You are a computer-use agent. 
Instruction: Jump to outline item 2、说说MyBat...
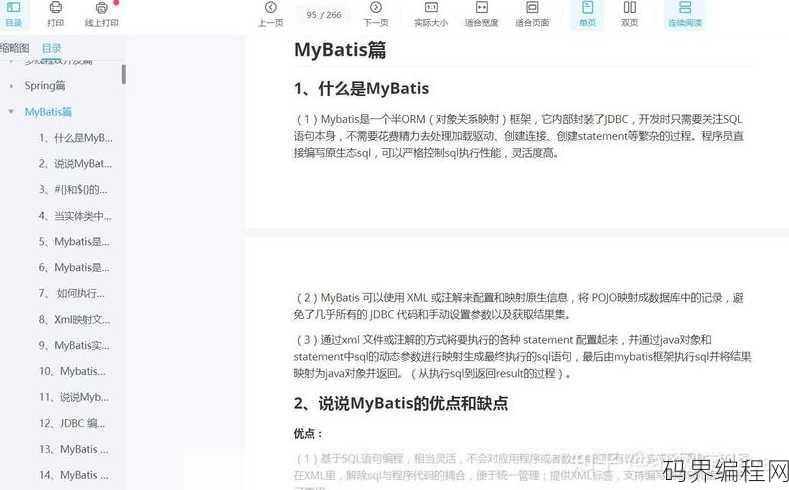[x=75, y=164]
